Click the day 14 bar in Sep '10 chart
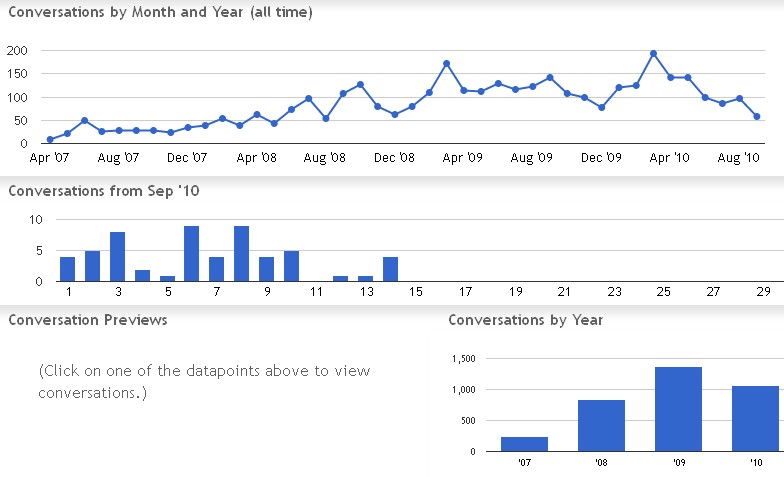This screenshot has width=784, height=477. [x=390, y=269]
